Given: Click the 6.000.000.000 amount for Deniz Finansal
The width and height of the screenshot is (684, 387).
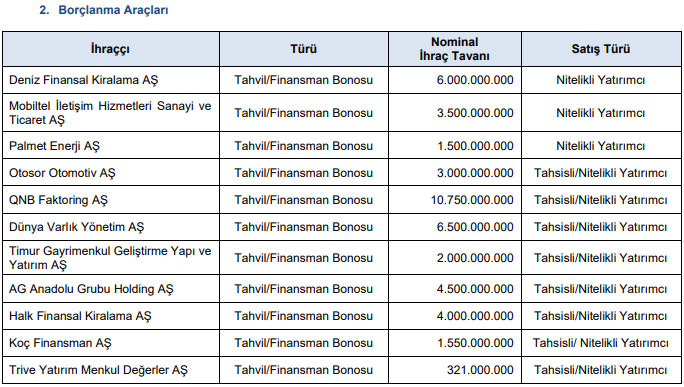Looking at the screenshot, I should [x=475, y=80].
